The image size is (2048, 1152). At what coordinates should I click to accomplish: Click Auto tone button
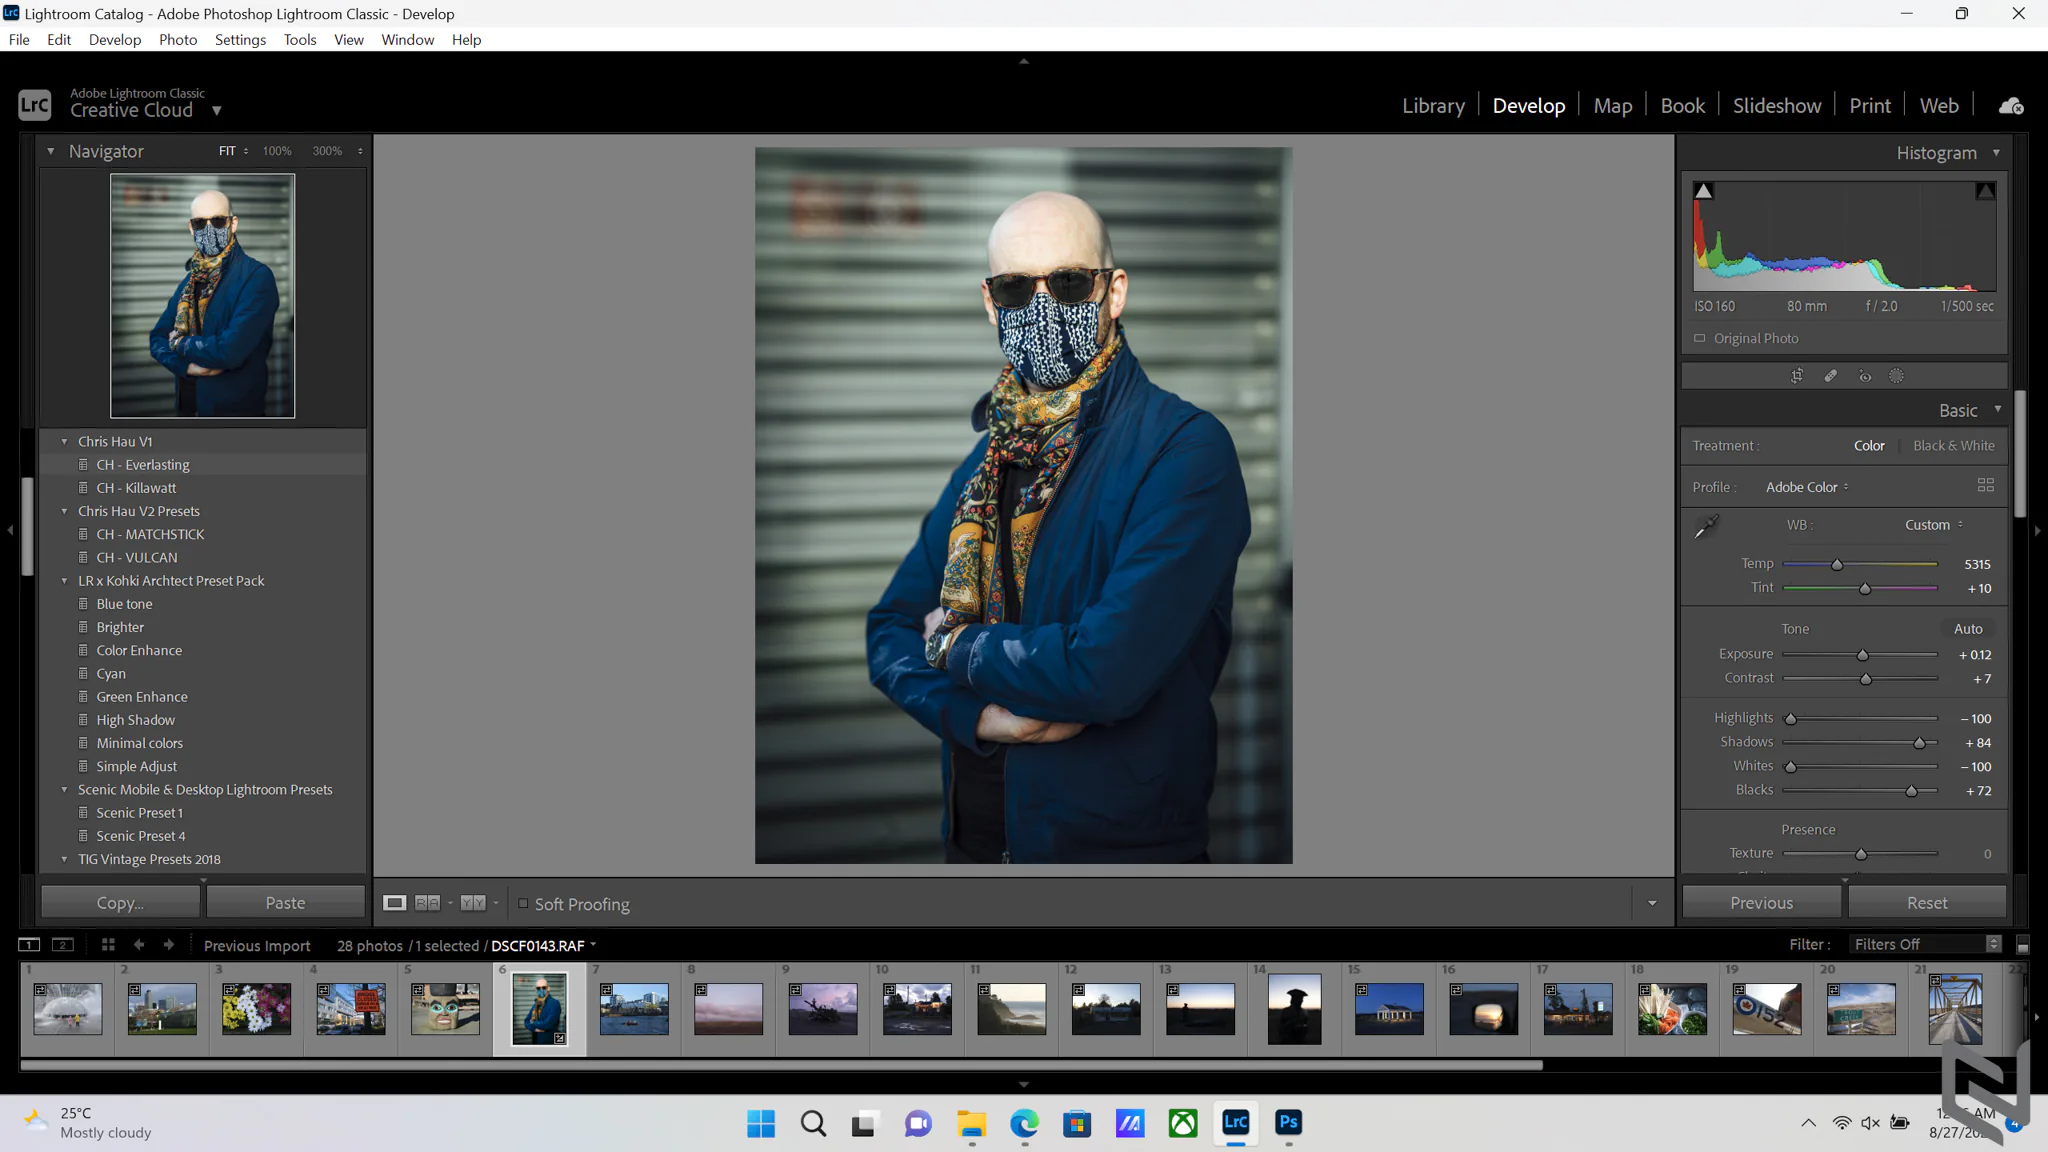1967,629
